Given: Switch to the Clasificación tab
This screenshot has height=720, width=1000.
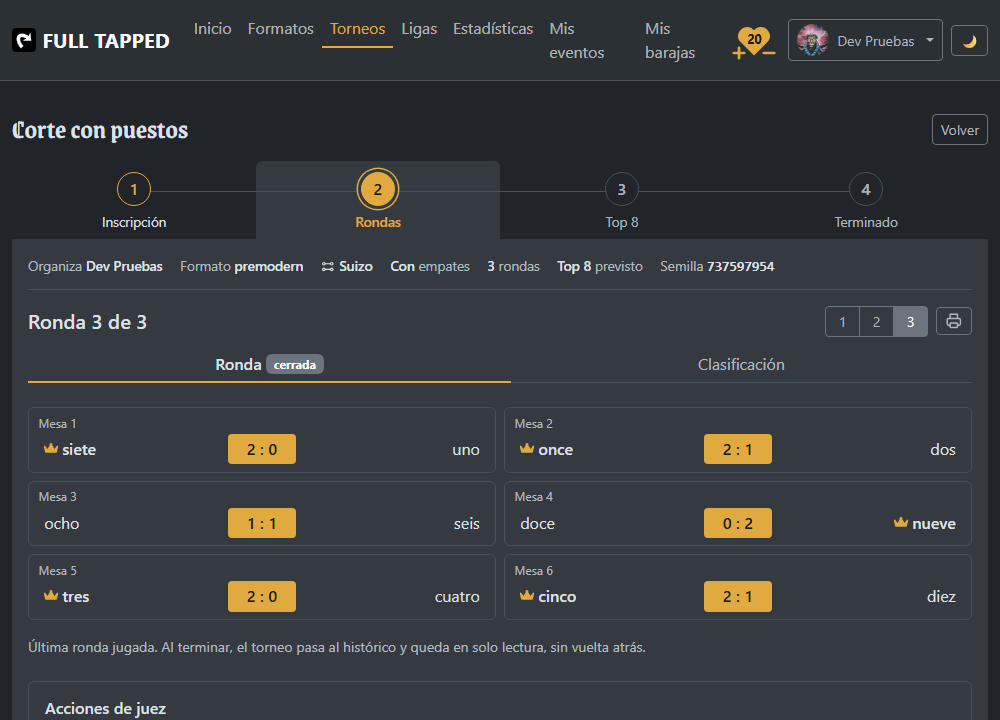Looking at the screenshot, I should (741, 365).
